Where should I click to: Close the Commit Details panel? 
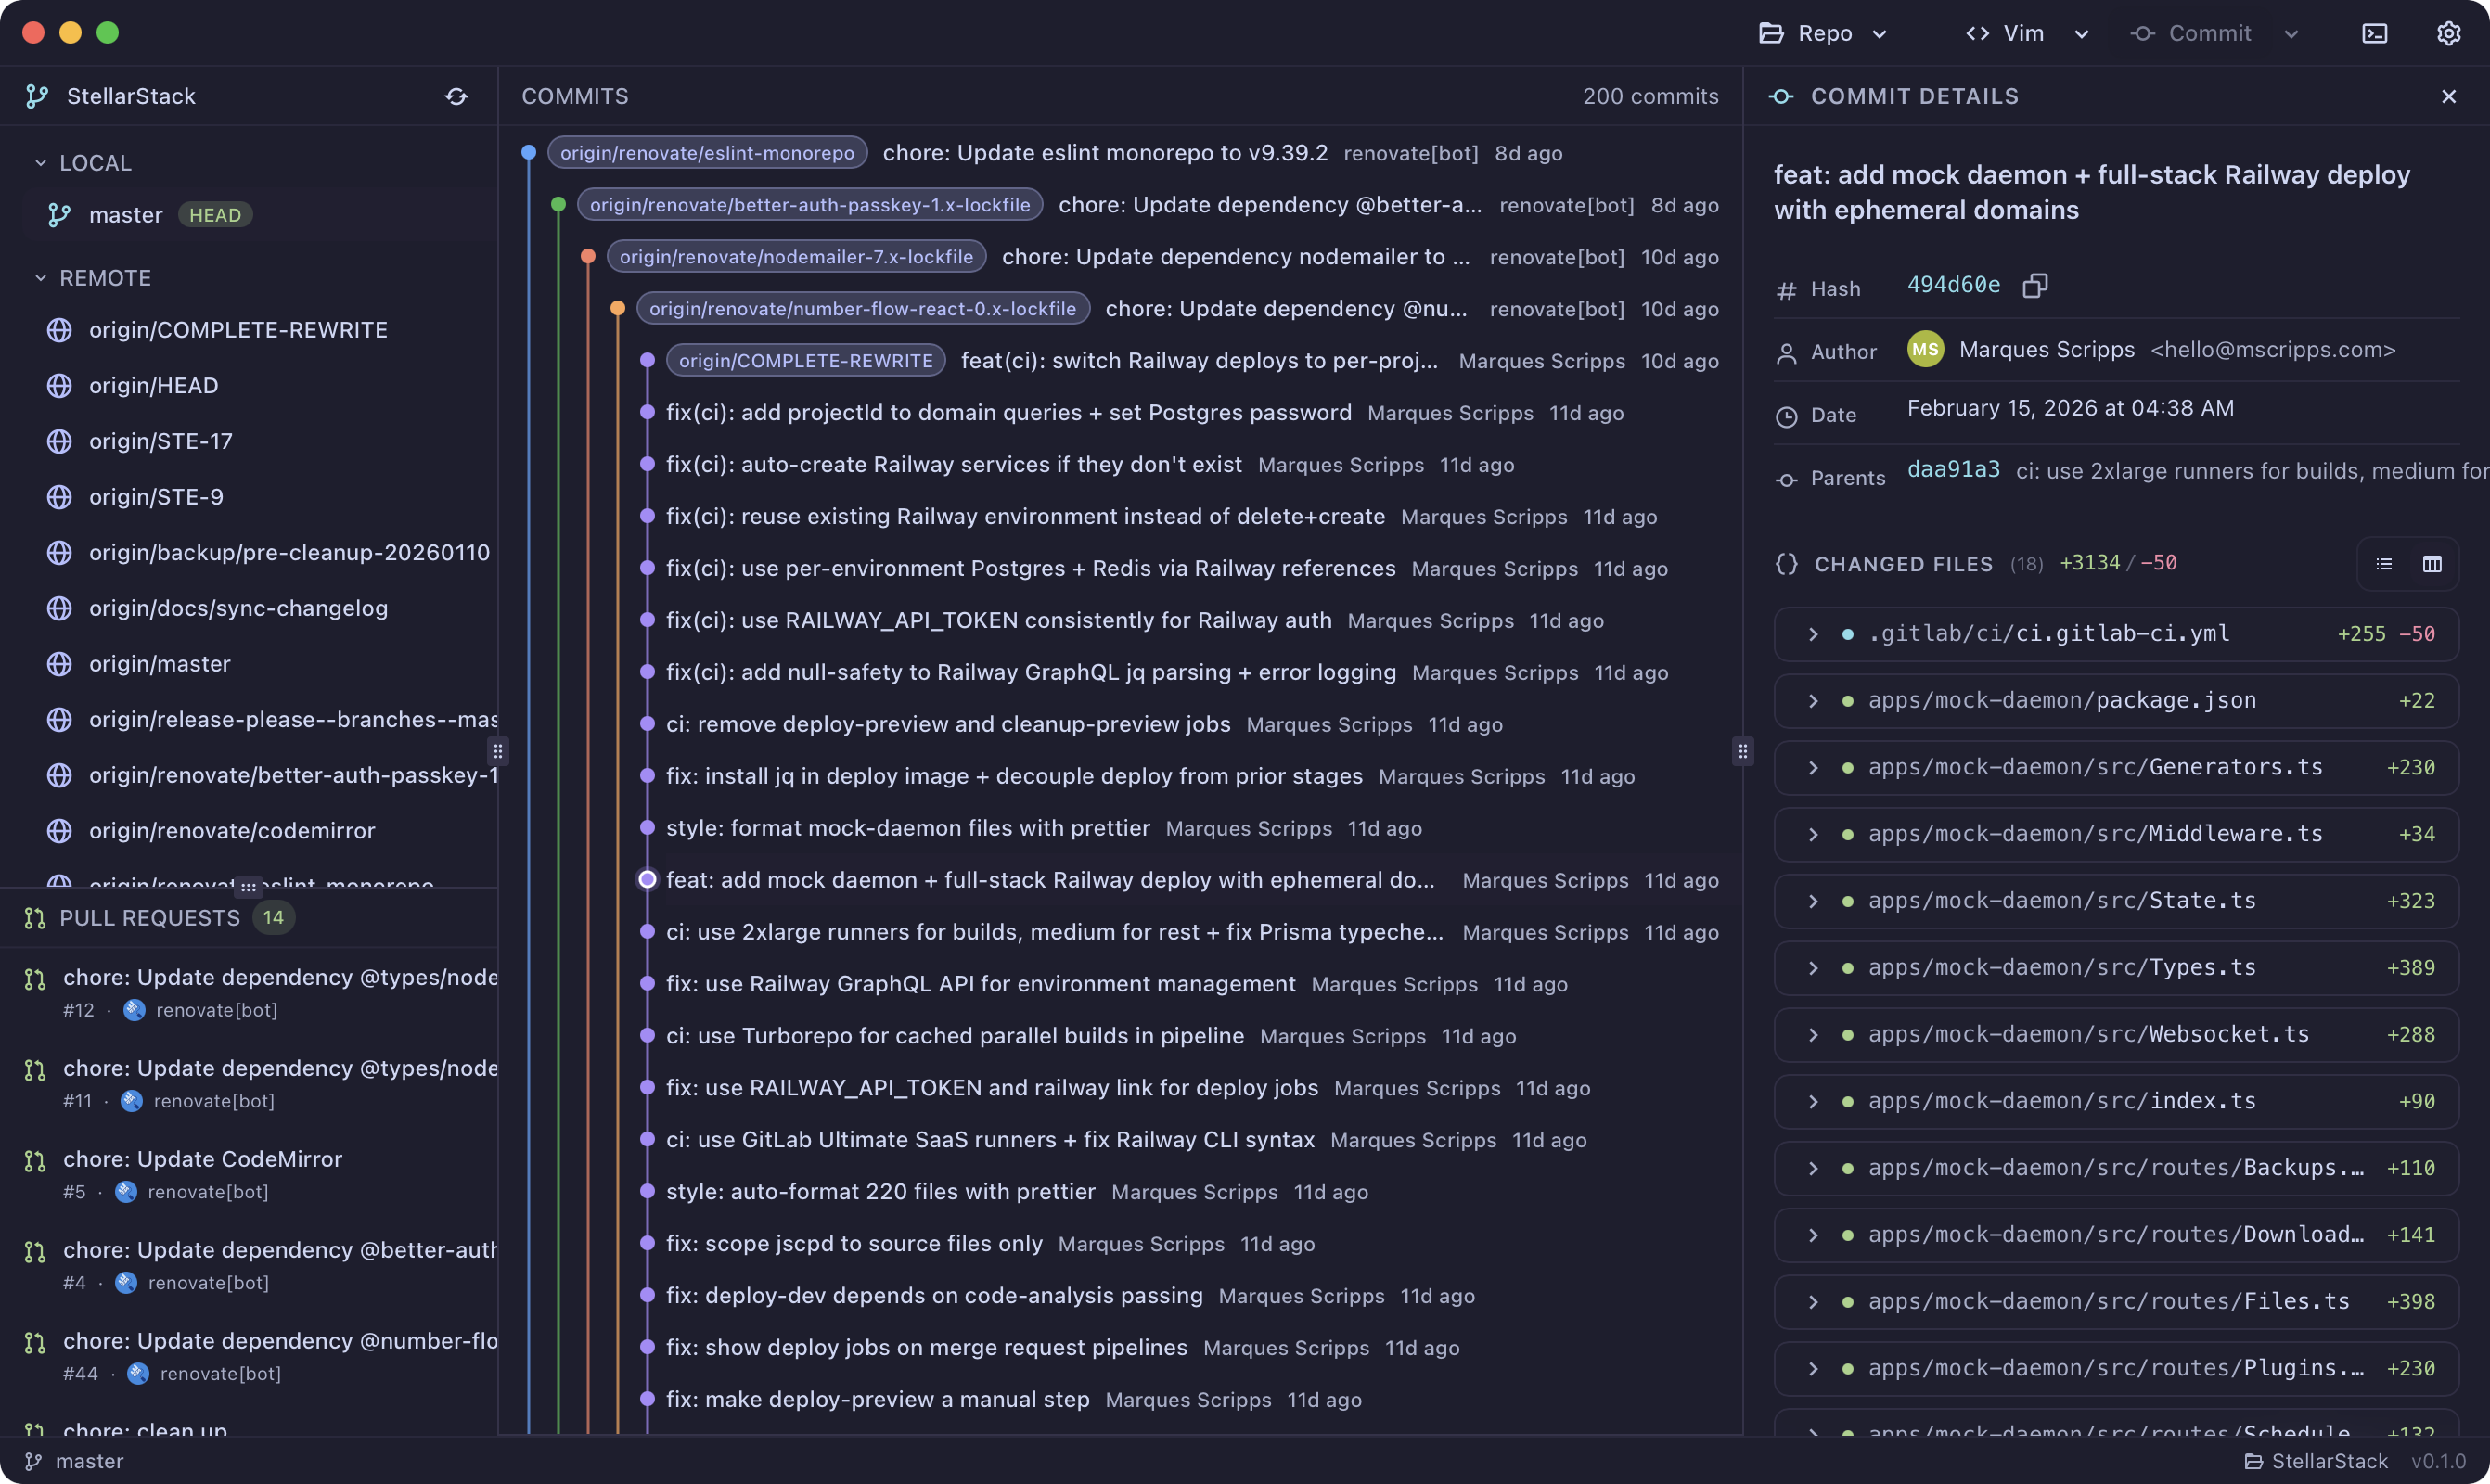click(x=2448, y=96)
